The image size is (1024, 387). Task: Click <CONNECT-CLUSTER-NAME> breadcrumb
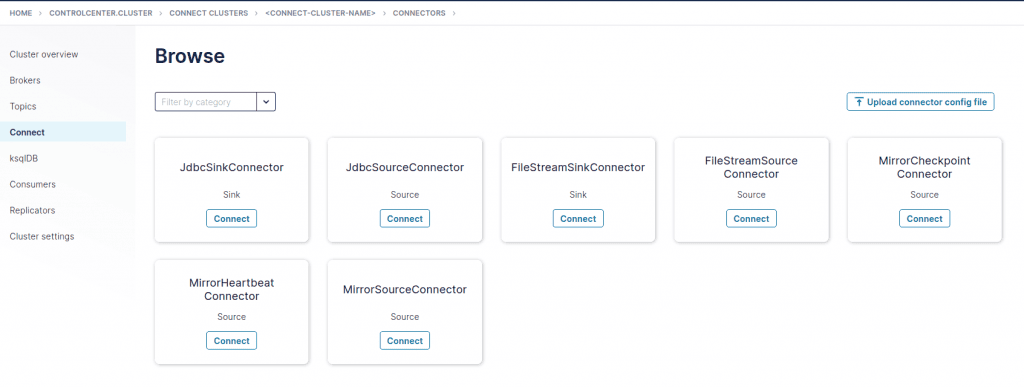point(320,13)
